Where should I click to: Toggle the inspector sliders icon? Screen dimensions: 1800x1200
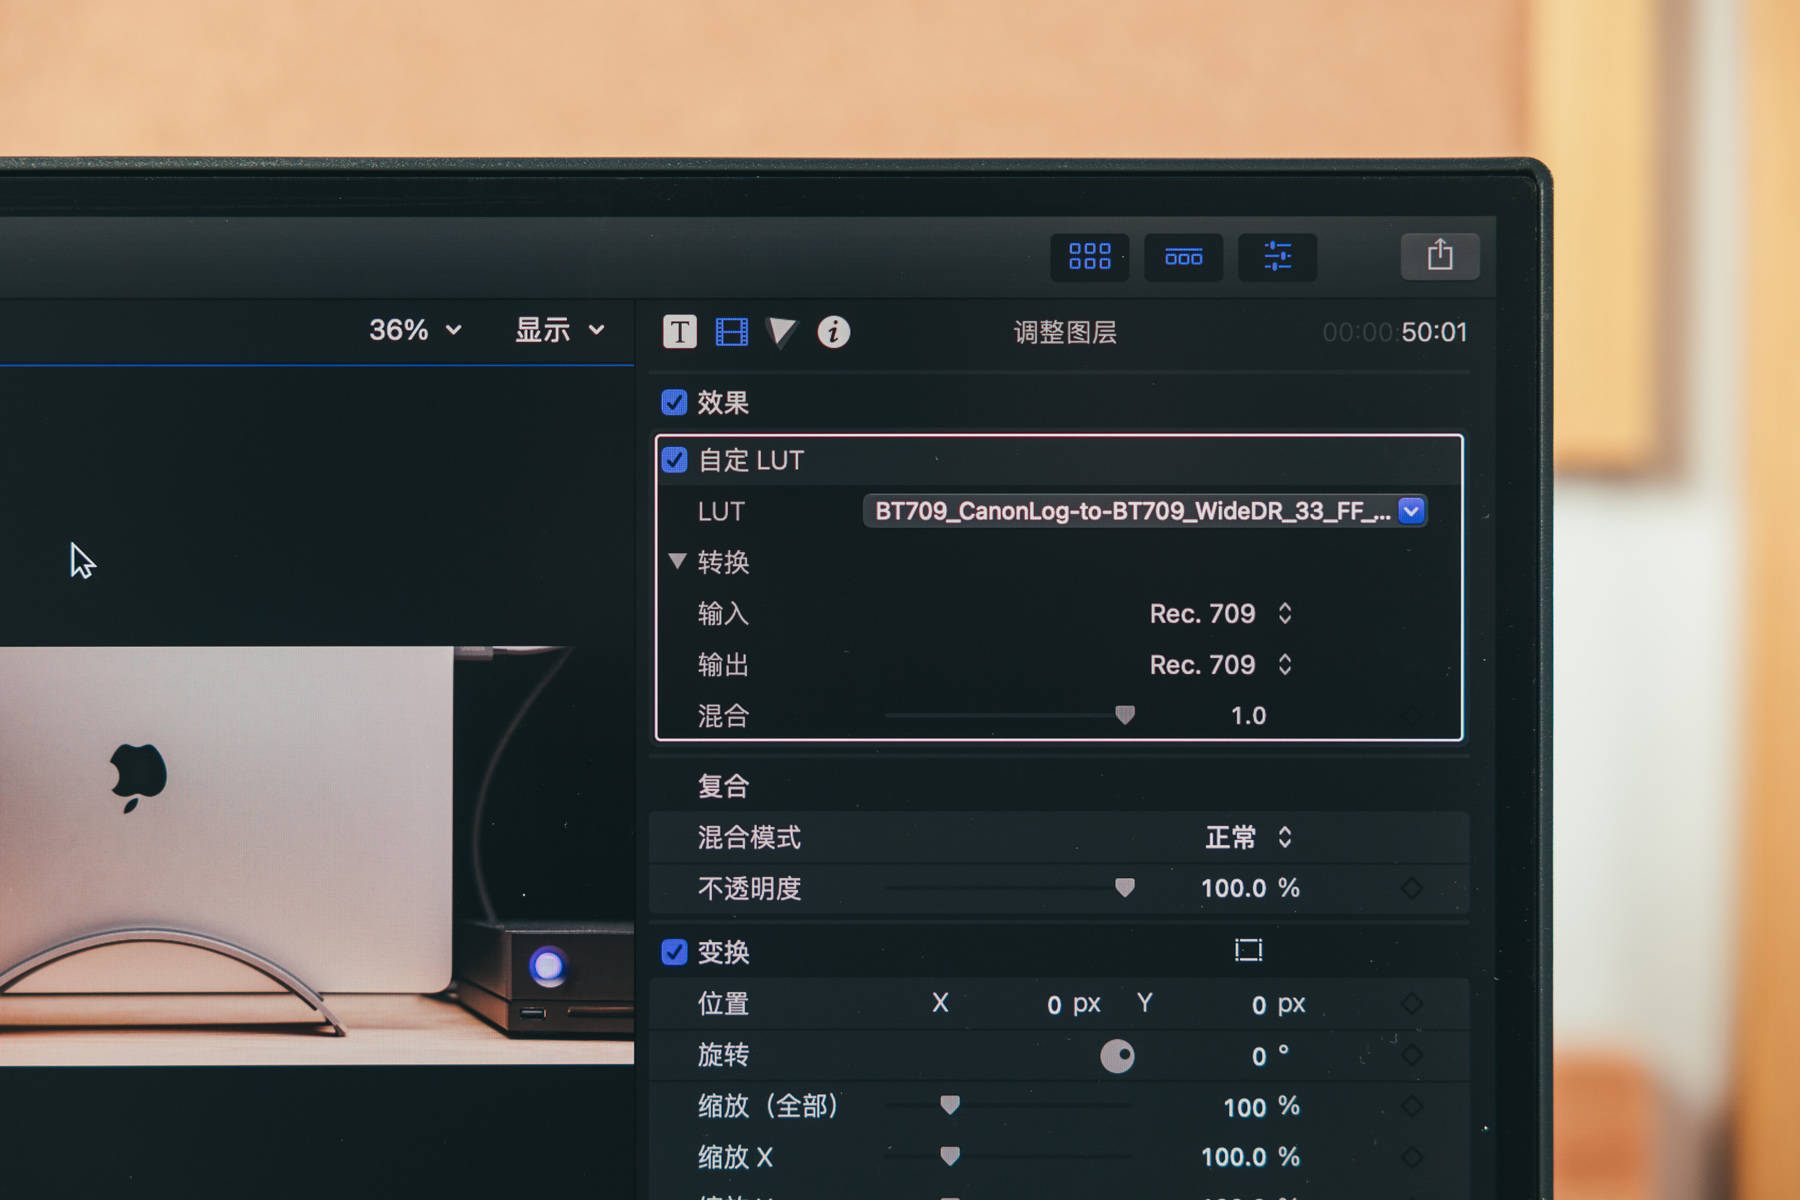[1277, 257]
